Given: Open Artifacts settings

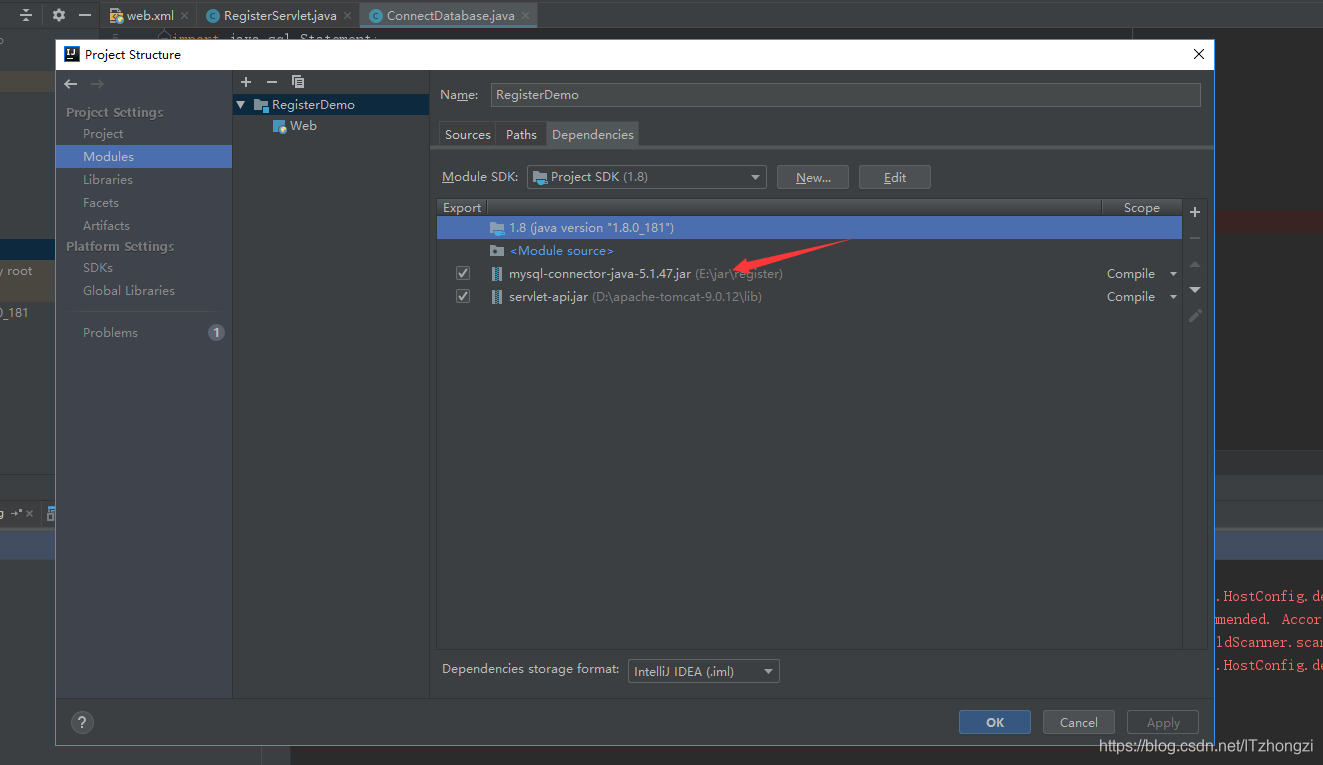Looking at the screenshot, I should 106,225.
